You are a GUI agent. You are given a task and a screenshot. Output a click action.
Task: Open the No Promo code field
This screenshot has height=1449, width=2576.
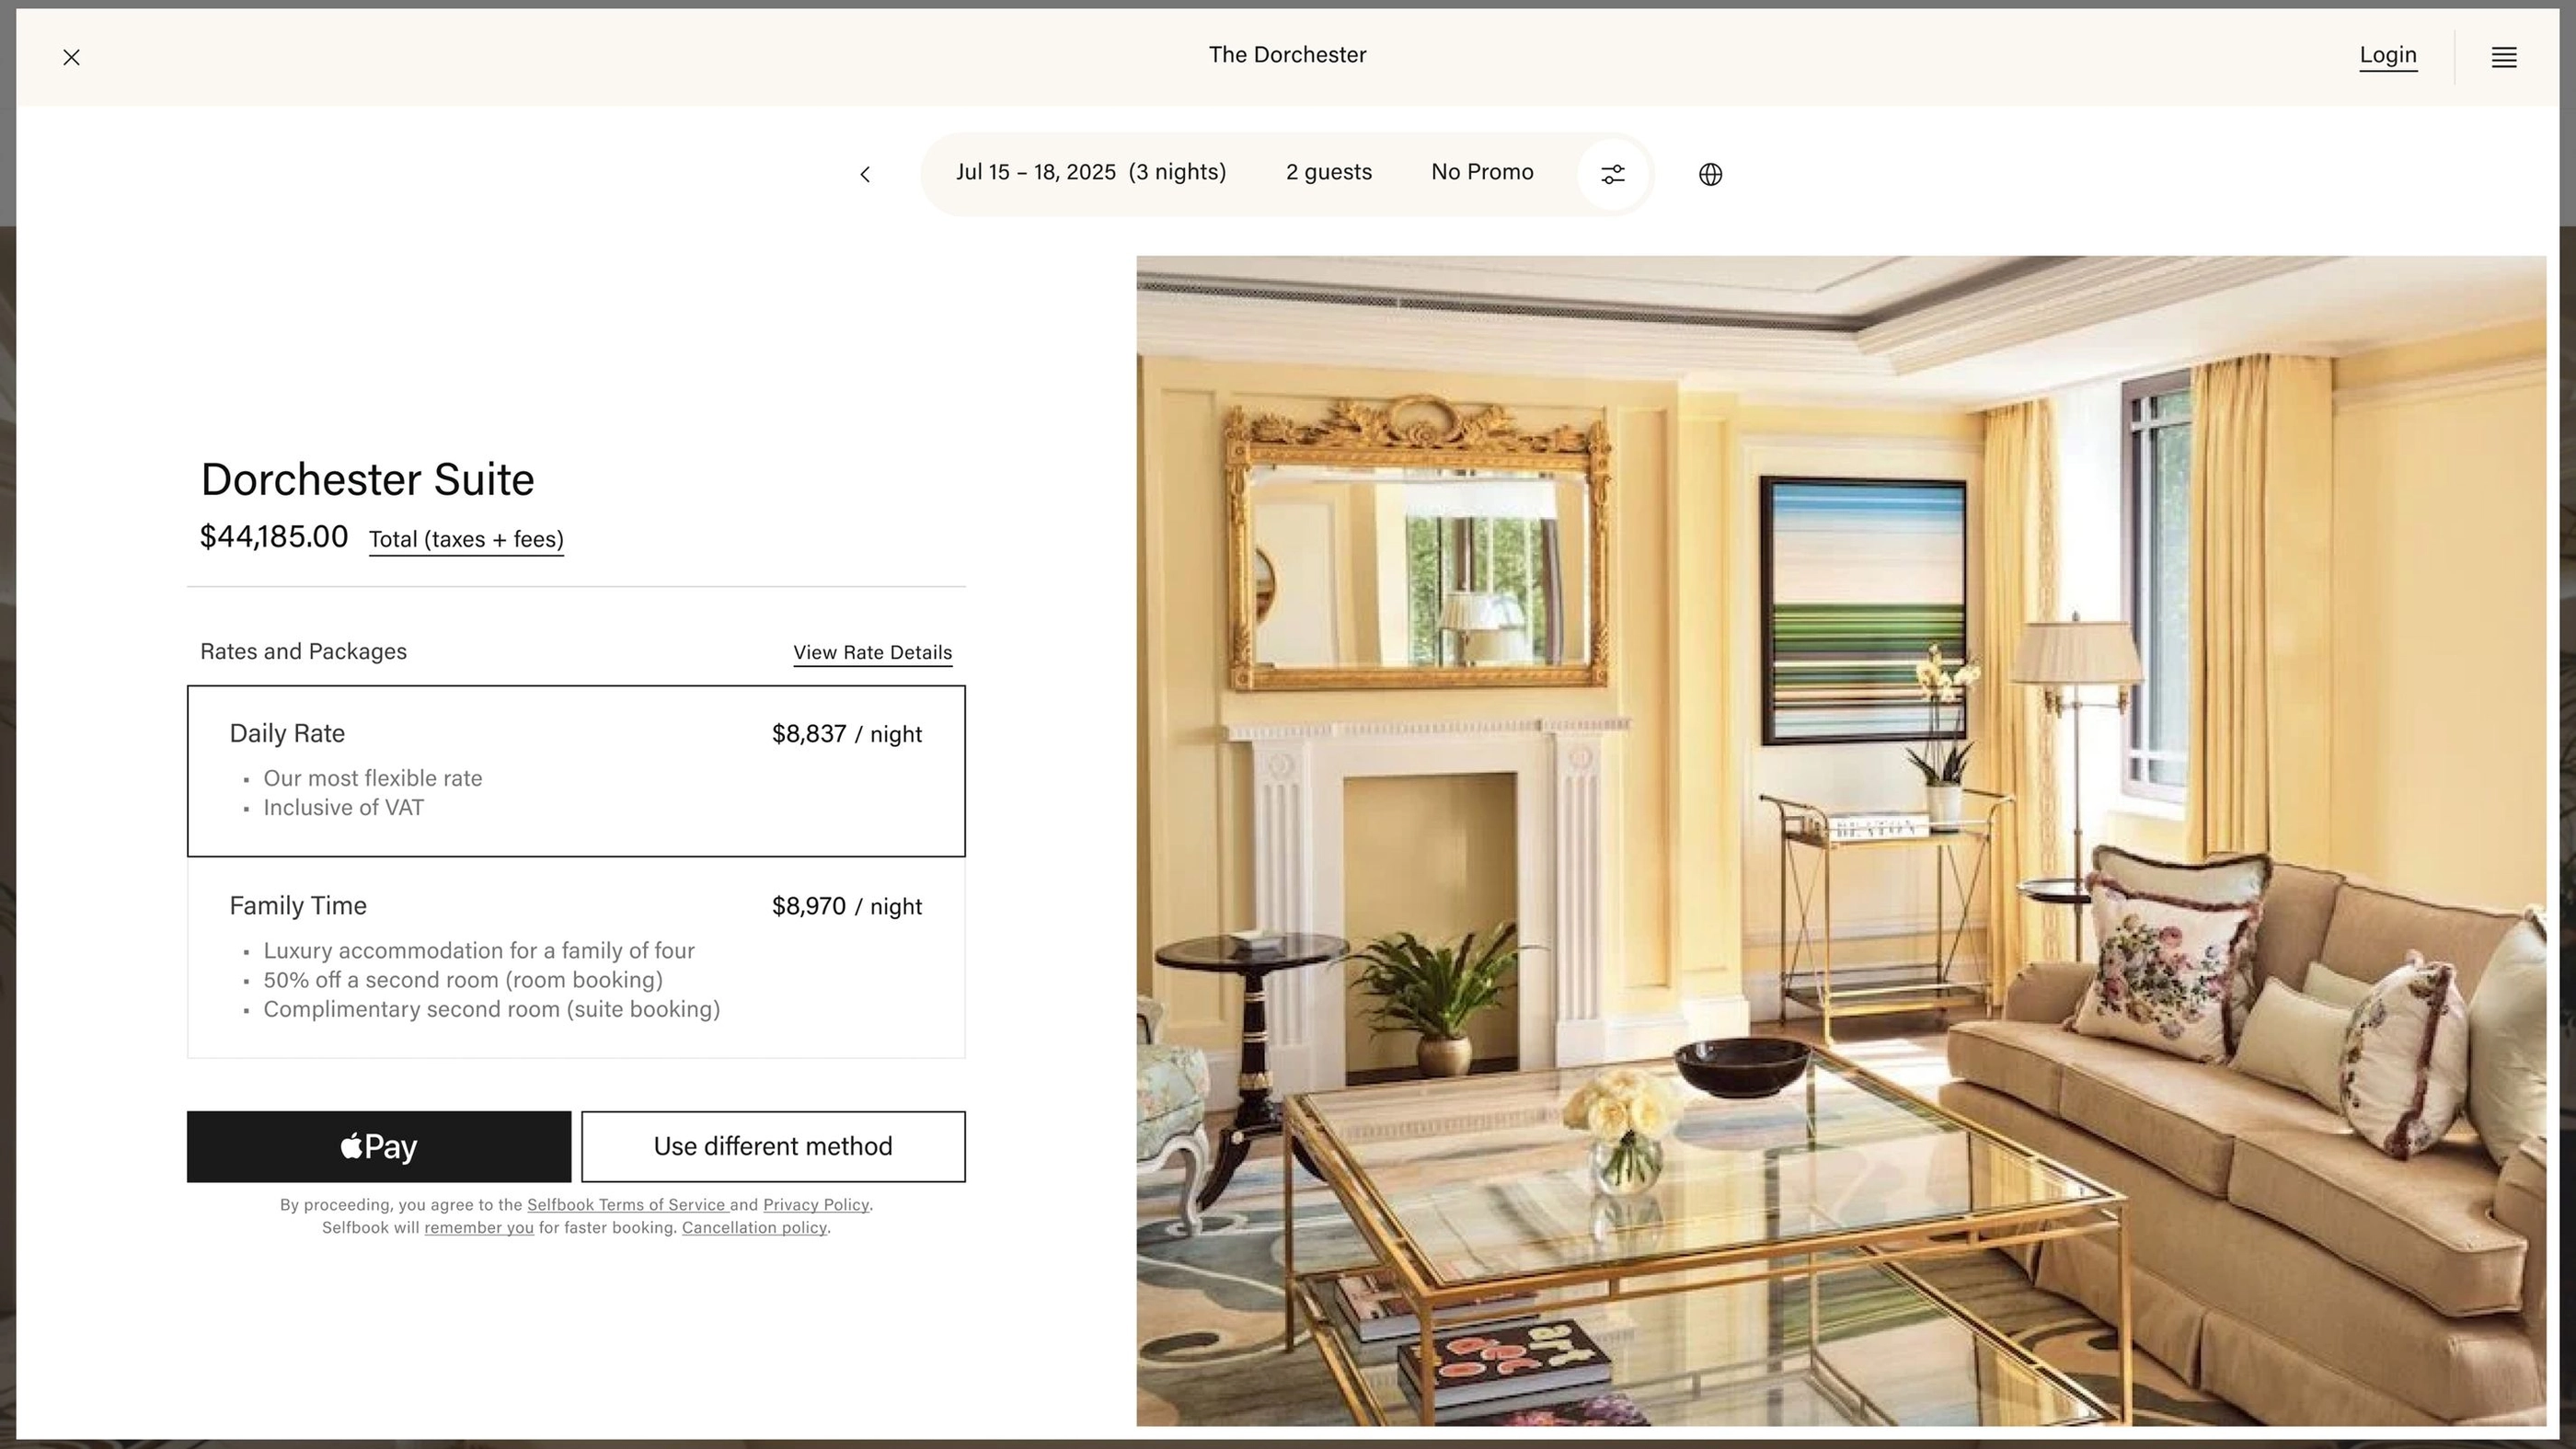[x=1482, y=172]
